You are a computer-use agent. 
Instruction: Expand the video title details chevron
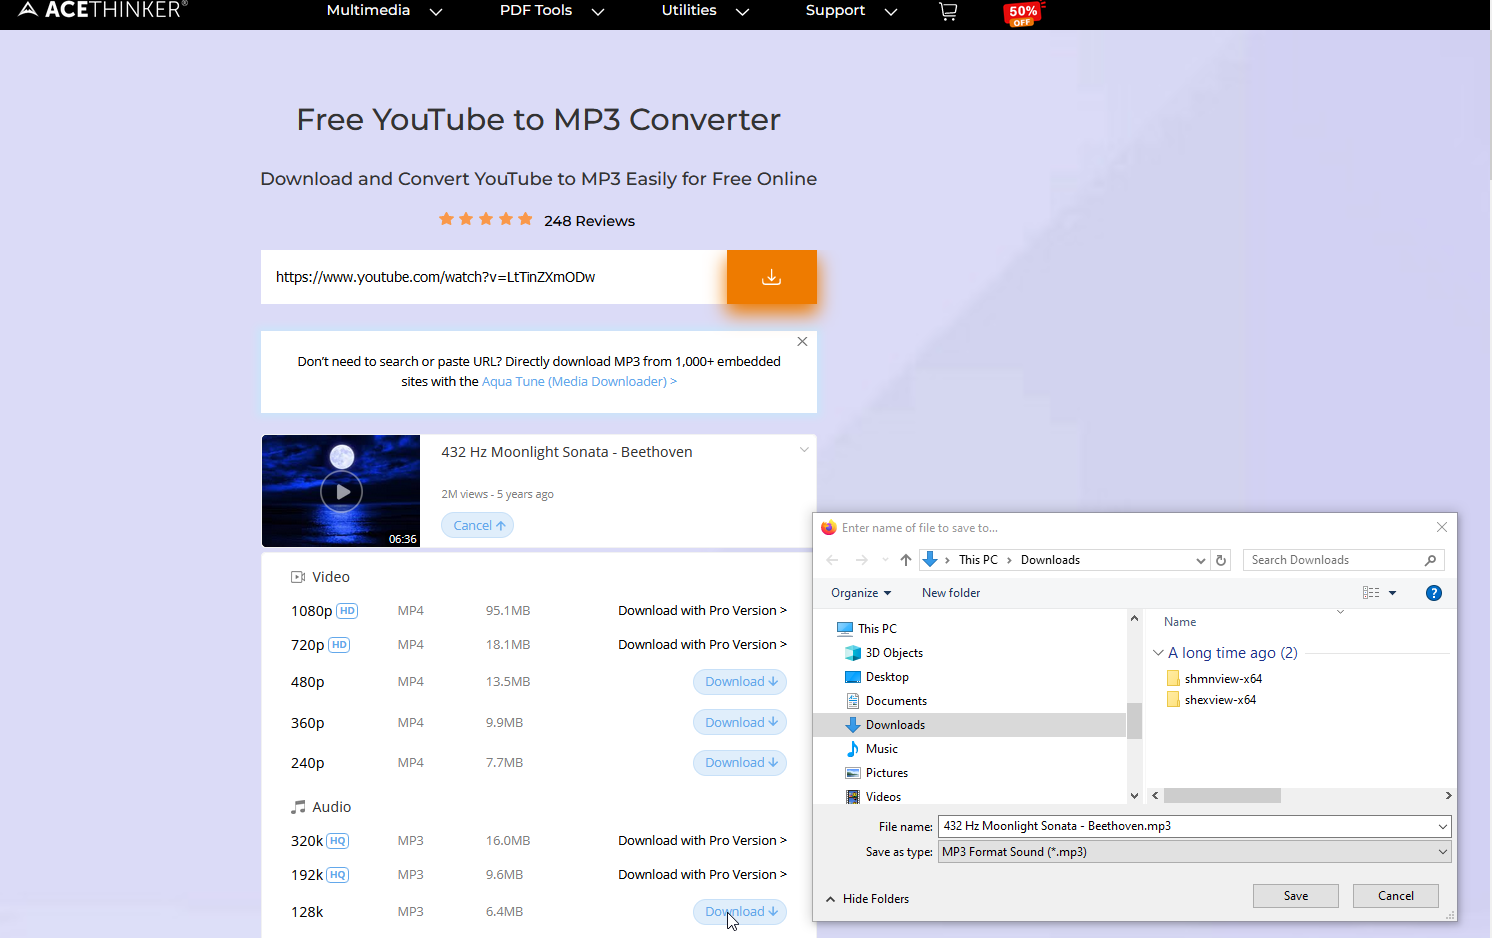(804, 450)
